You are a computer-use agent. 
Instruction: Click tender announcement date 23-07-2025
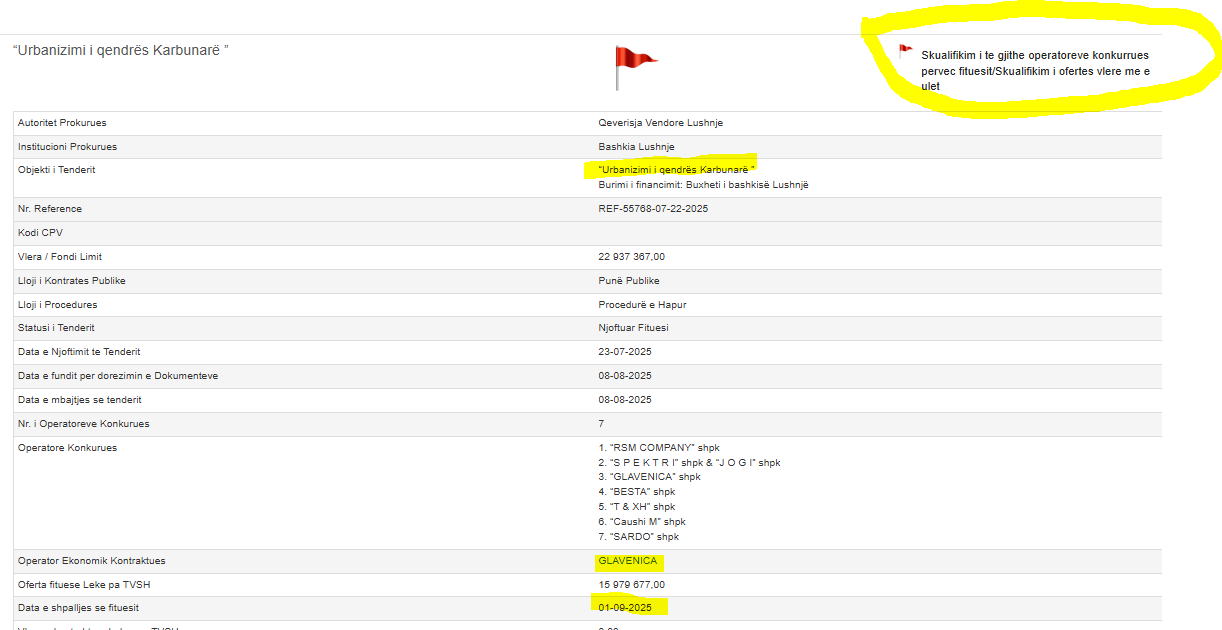(x=625, y=352)
